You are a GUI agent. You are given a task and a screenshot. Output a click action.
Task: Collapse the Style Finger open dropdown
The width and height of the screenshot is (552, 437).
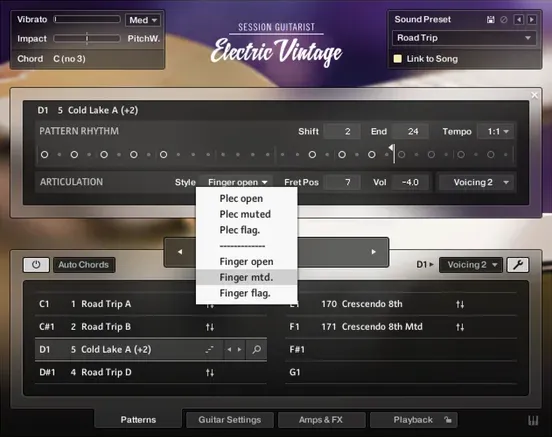click(x=237, y=182)
